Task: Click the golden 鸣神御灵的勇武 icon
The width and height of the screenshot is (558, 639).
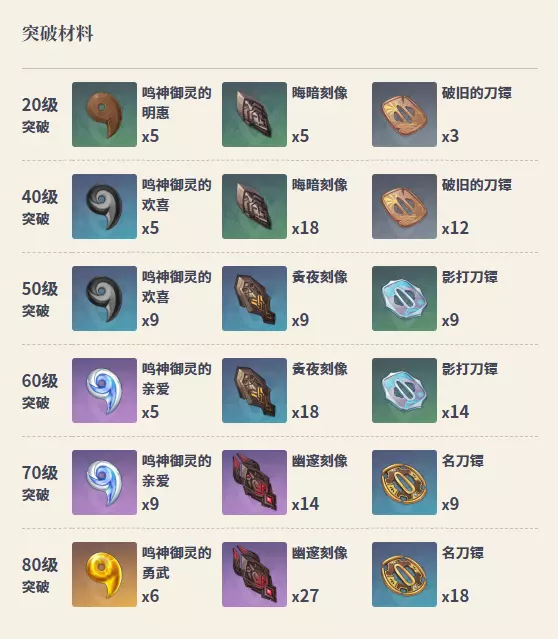Action: coord(104,575)
